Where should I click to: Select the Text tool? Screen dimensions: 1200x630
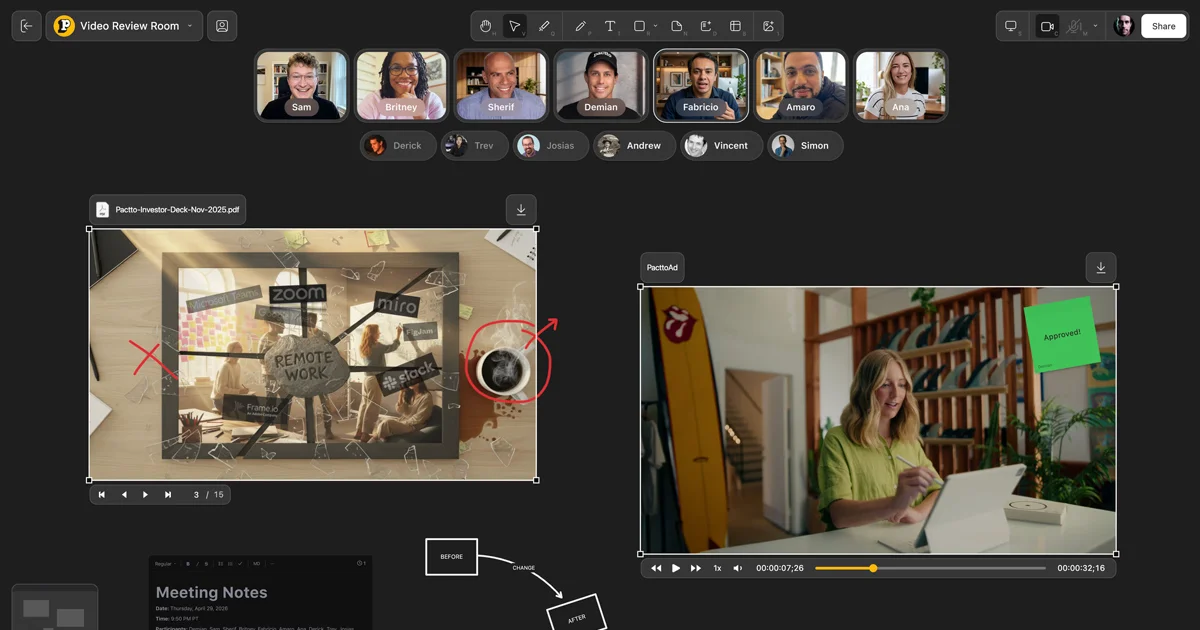click(x=610, y=26)
